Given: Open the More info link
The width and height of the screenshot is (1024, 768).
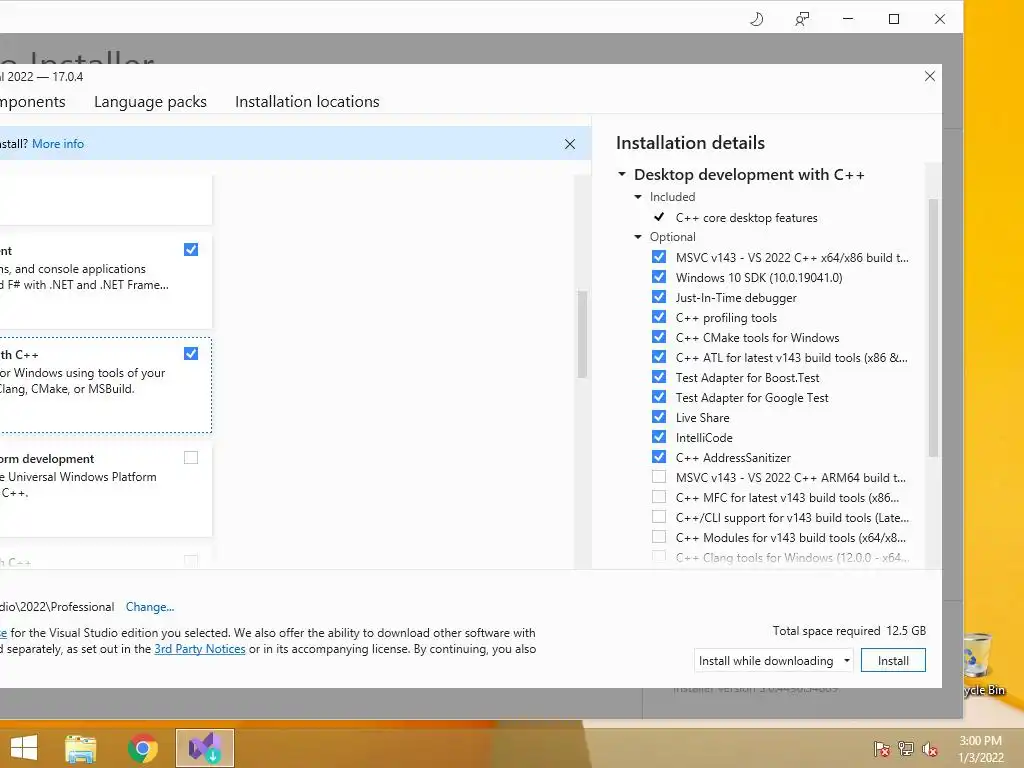Looking at the screenshot, I should pos(58,144).
